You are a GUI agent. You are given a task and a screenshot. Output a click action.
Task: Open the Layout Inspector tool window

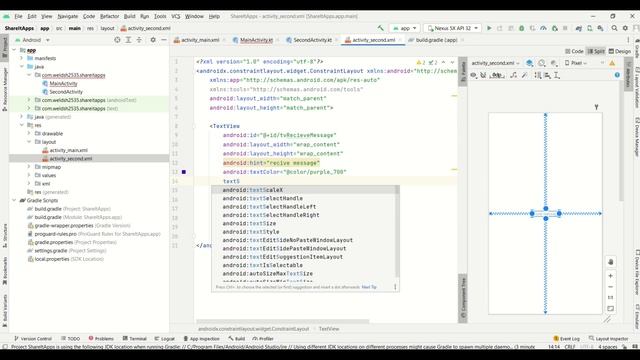click(x=608, y=339)
